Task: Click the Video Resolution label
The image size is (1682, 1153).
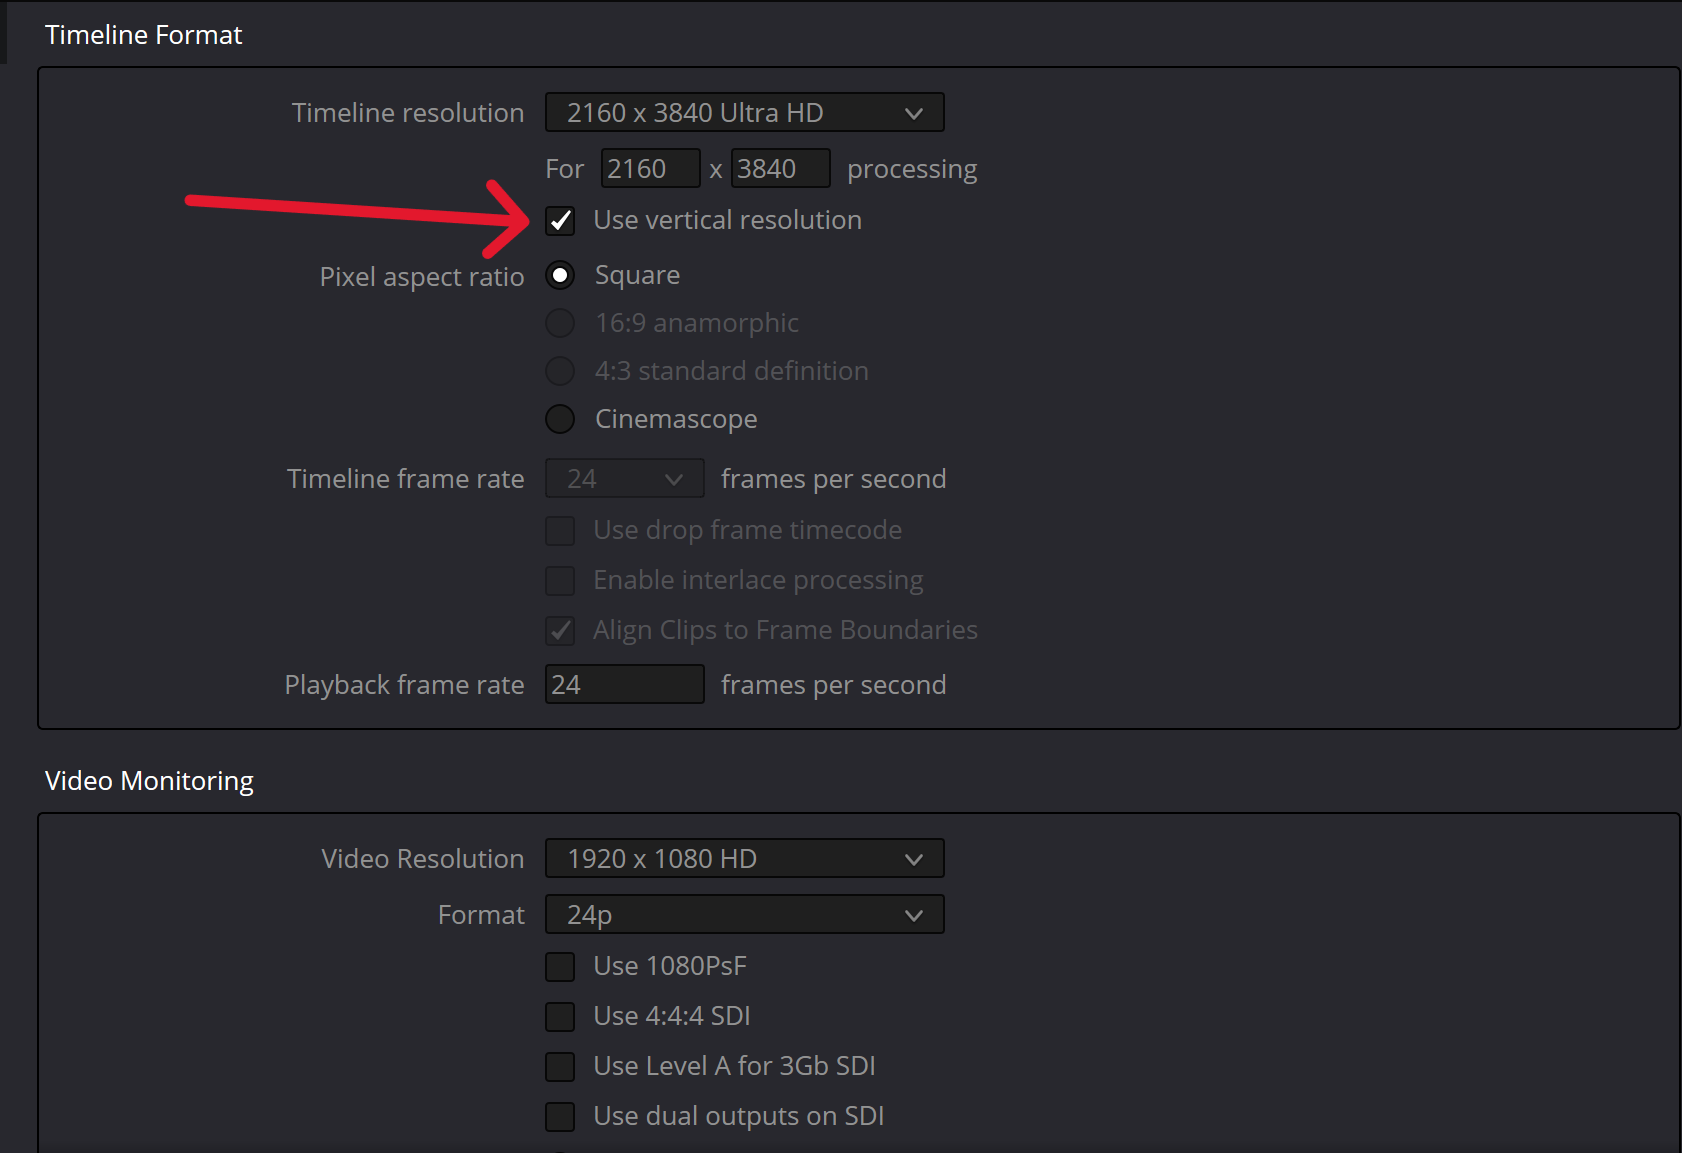Action: click(x=423, y=859)
